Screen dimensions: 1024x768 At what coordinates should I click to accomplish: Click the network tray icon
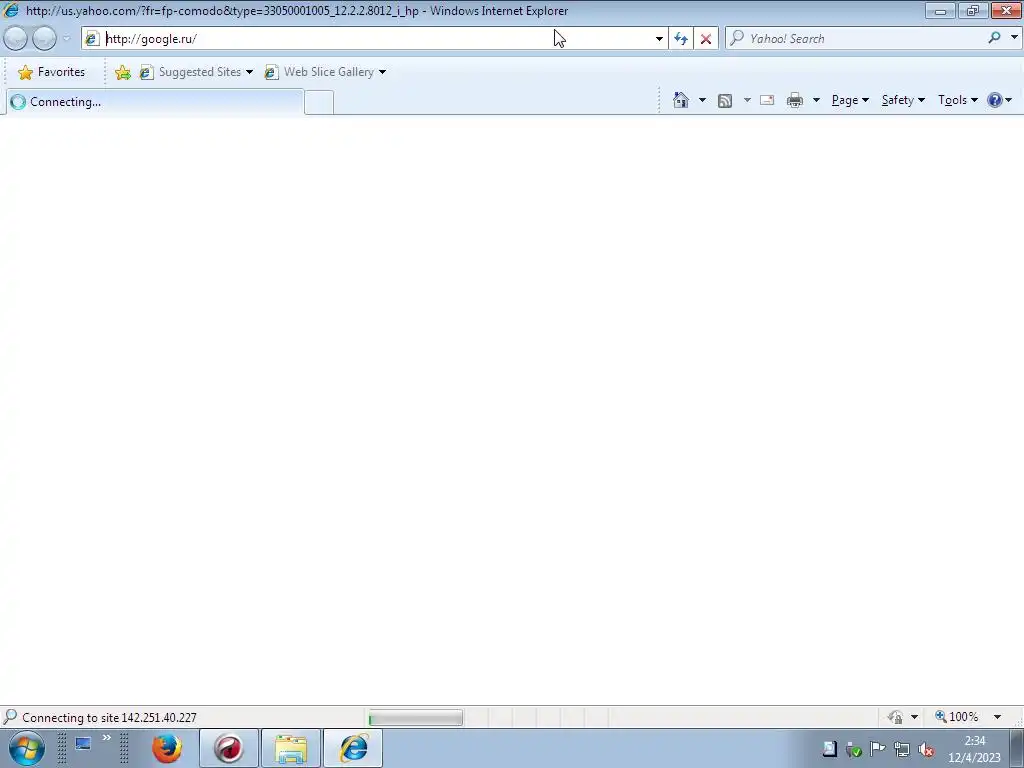pyautogui.click(x=902, y=750)
